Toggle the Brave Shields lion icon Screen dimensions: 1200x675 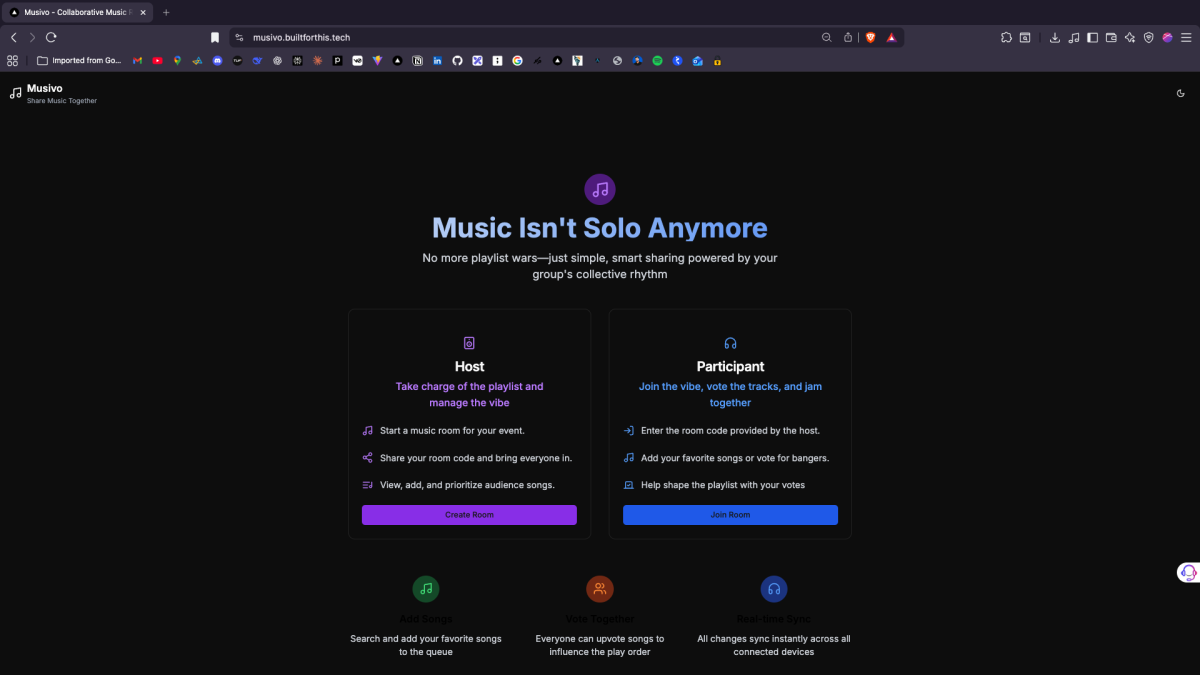[x=869, y=37]
